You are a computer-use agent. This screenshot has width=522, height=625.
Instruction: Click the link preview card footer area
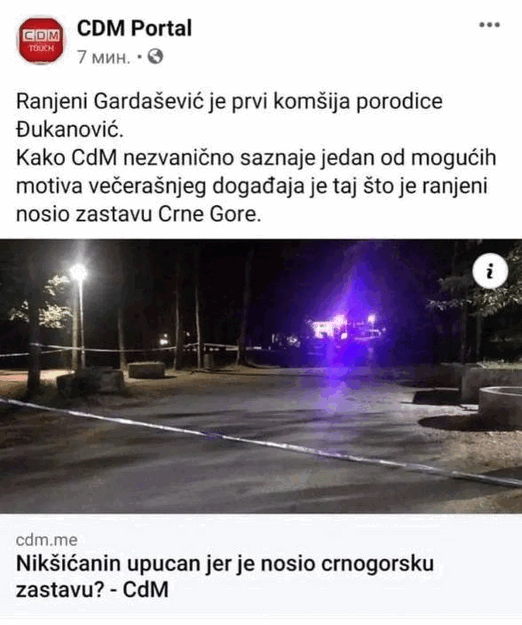[x=261, y=566]
